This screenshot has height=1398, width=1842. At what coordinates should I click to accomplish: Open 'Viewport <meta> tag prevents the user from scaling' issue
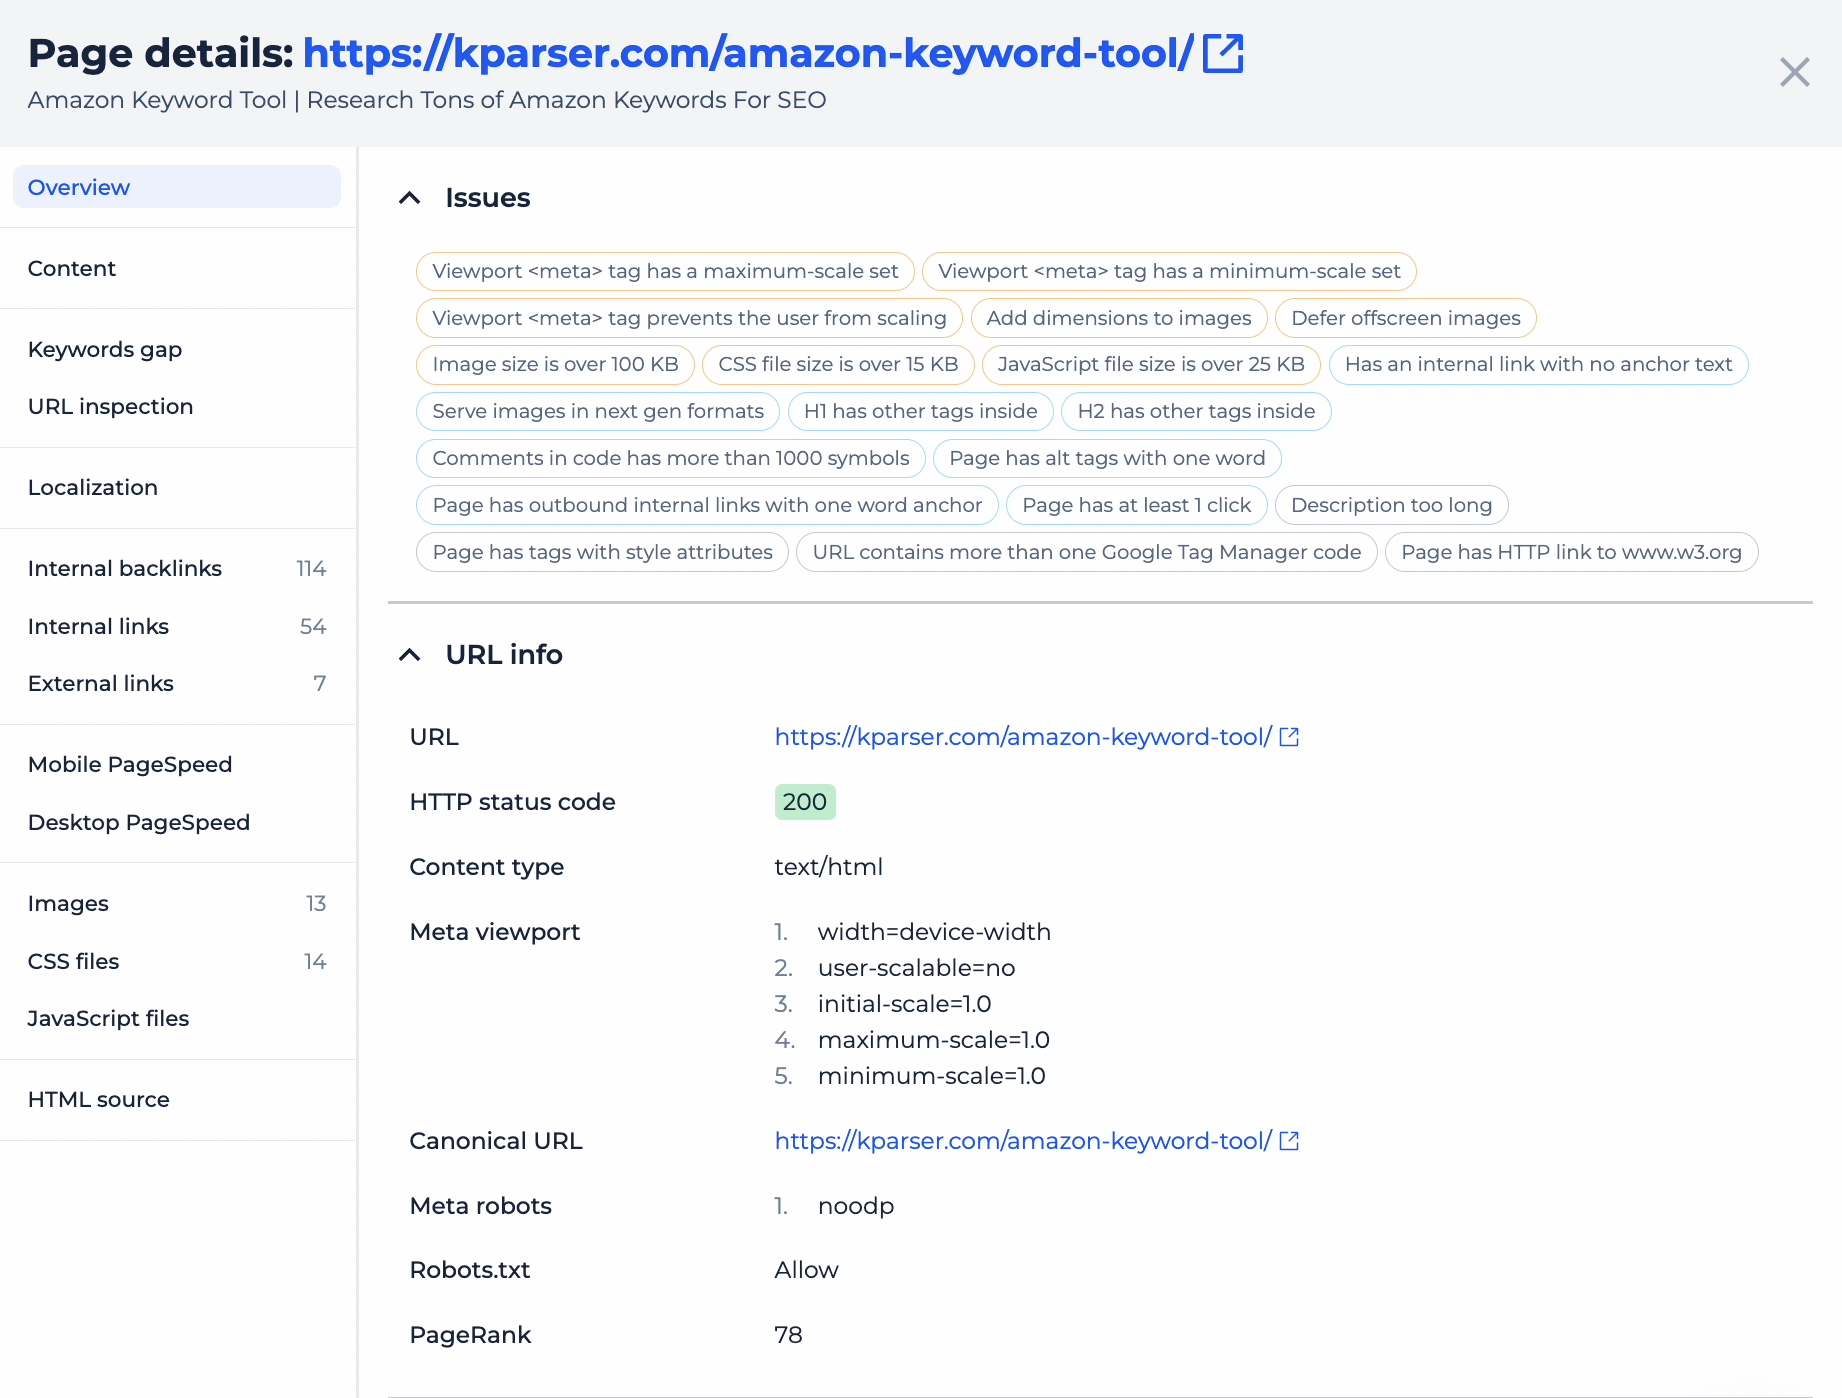click(689, 318)
